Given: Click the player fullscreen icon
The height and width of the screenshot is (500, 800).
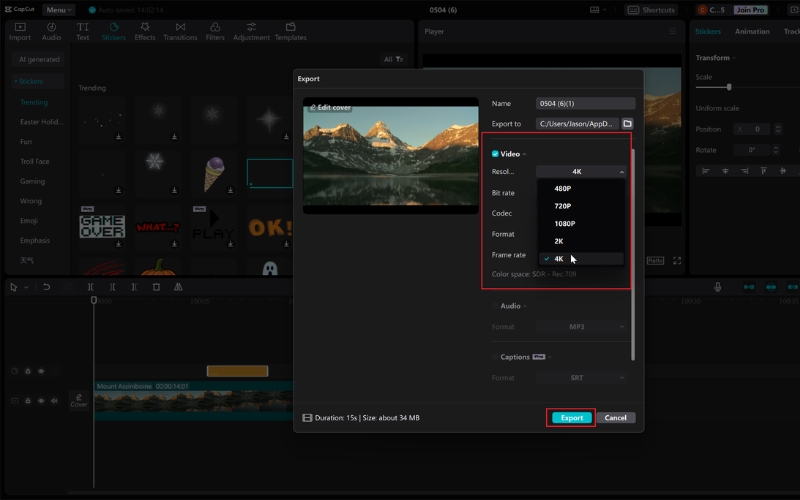Looking at the screenshot, I should coord(677,261).
